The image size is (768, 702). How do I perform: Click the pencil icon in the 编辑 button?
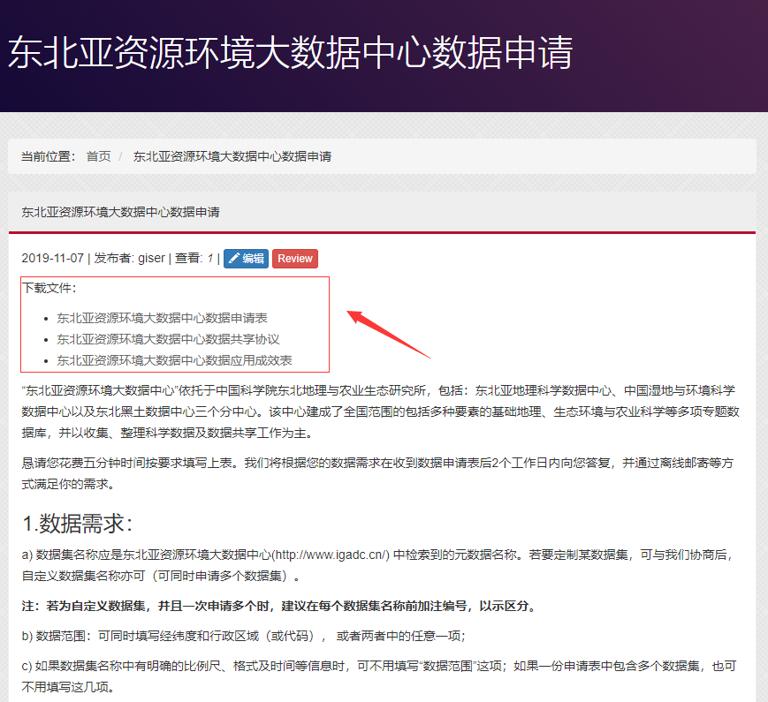coord(234,258)
